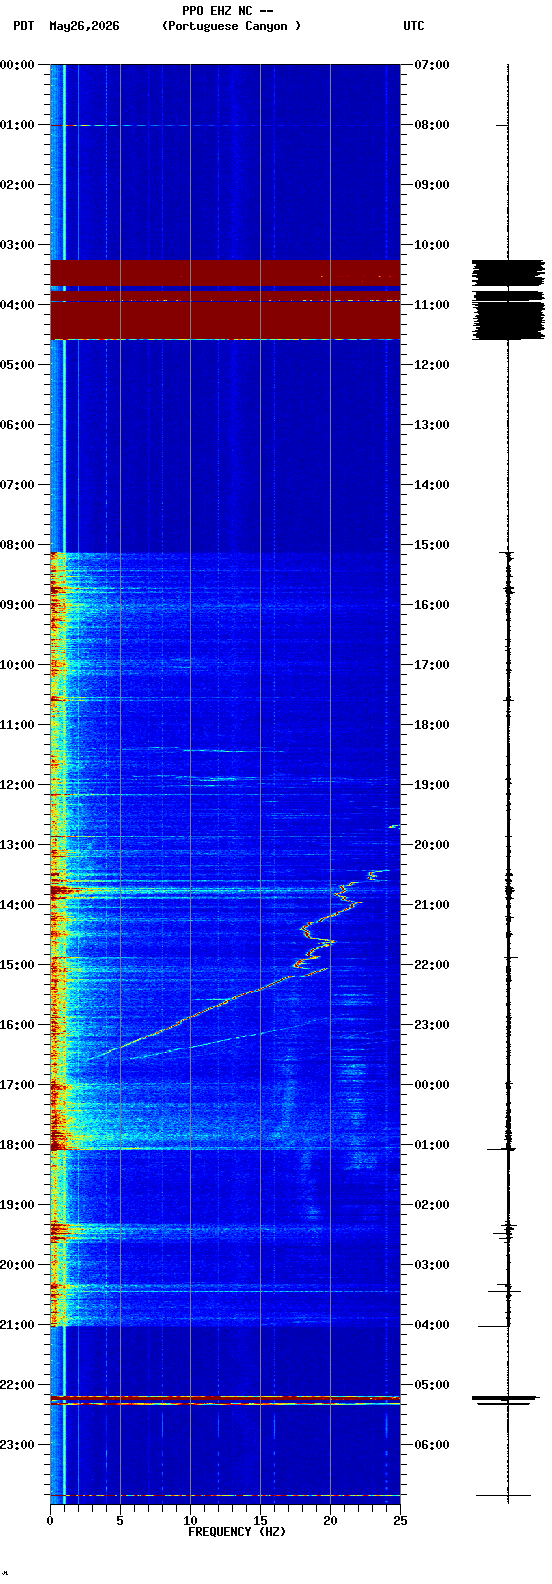Image resolution: width=552 pixels, height=1584 pixels.
Task: Select the '20' frequency tick label
Action: tap(330, 1521)
